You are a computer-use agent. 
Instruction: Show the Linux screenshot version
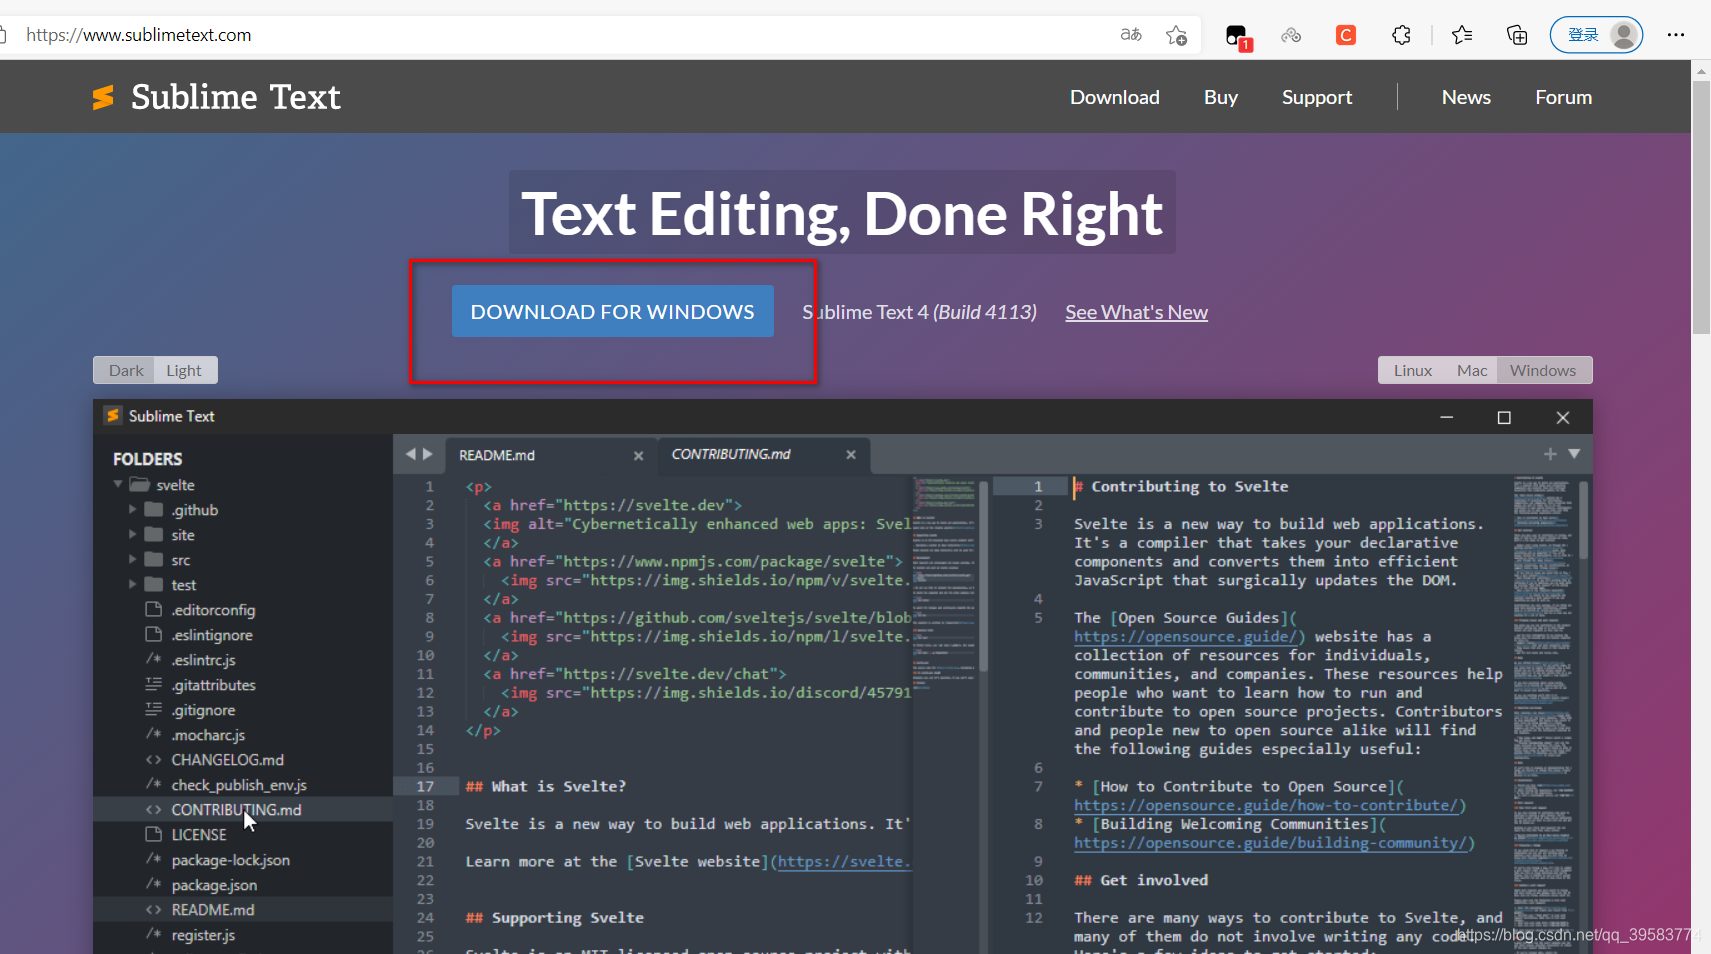pyautogui.click(x=1413, y=370)
